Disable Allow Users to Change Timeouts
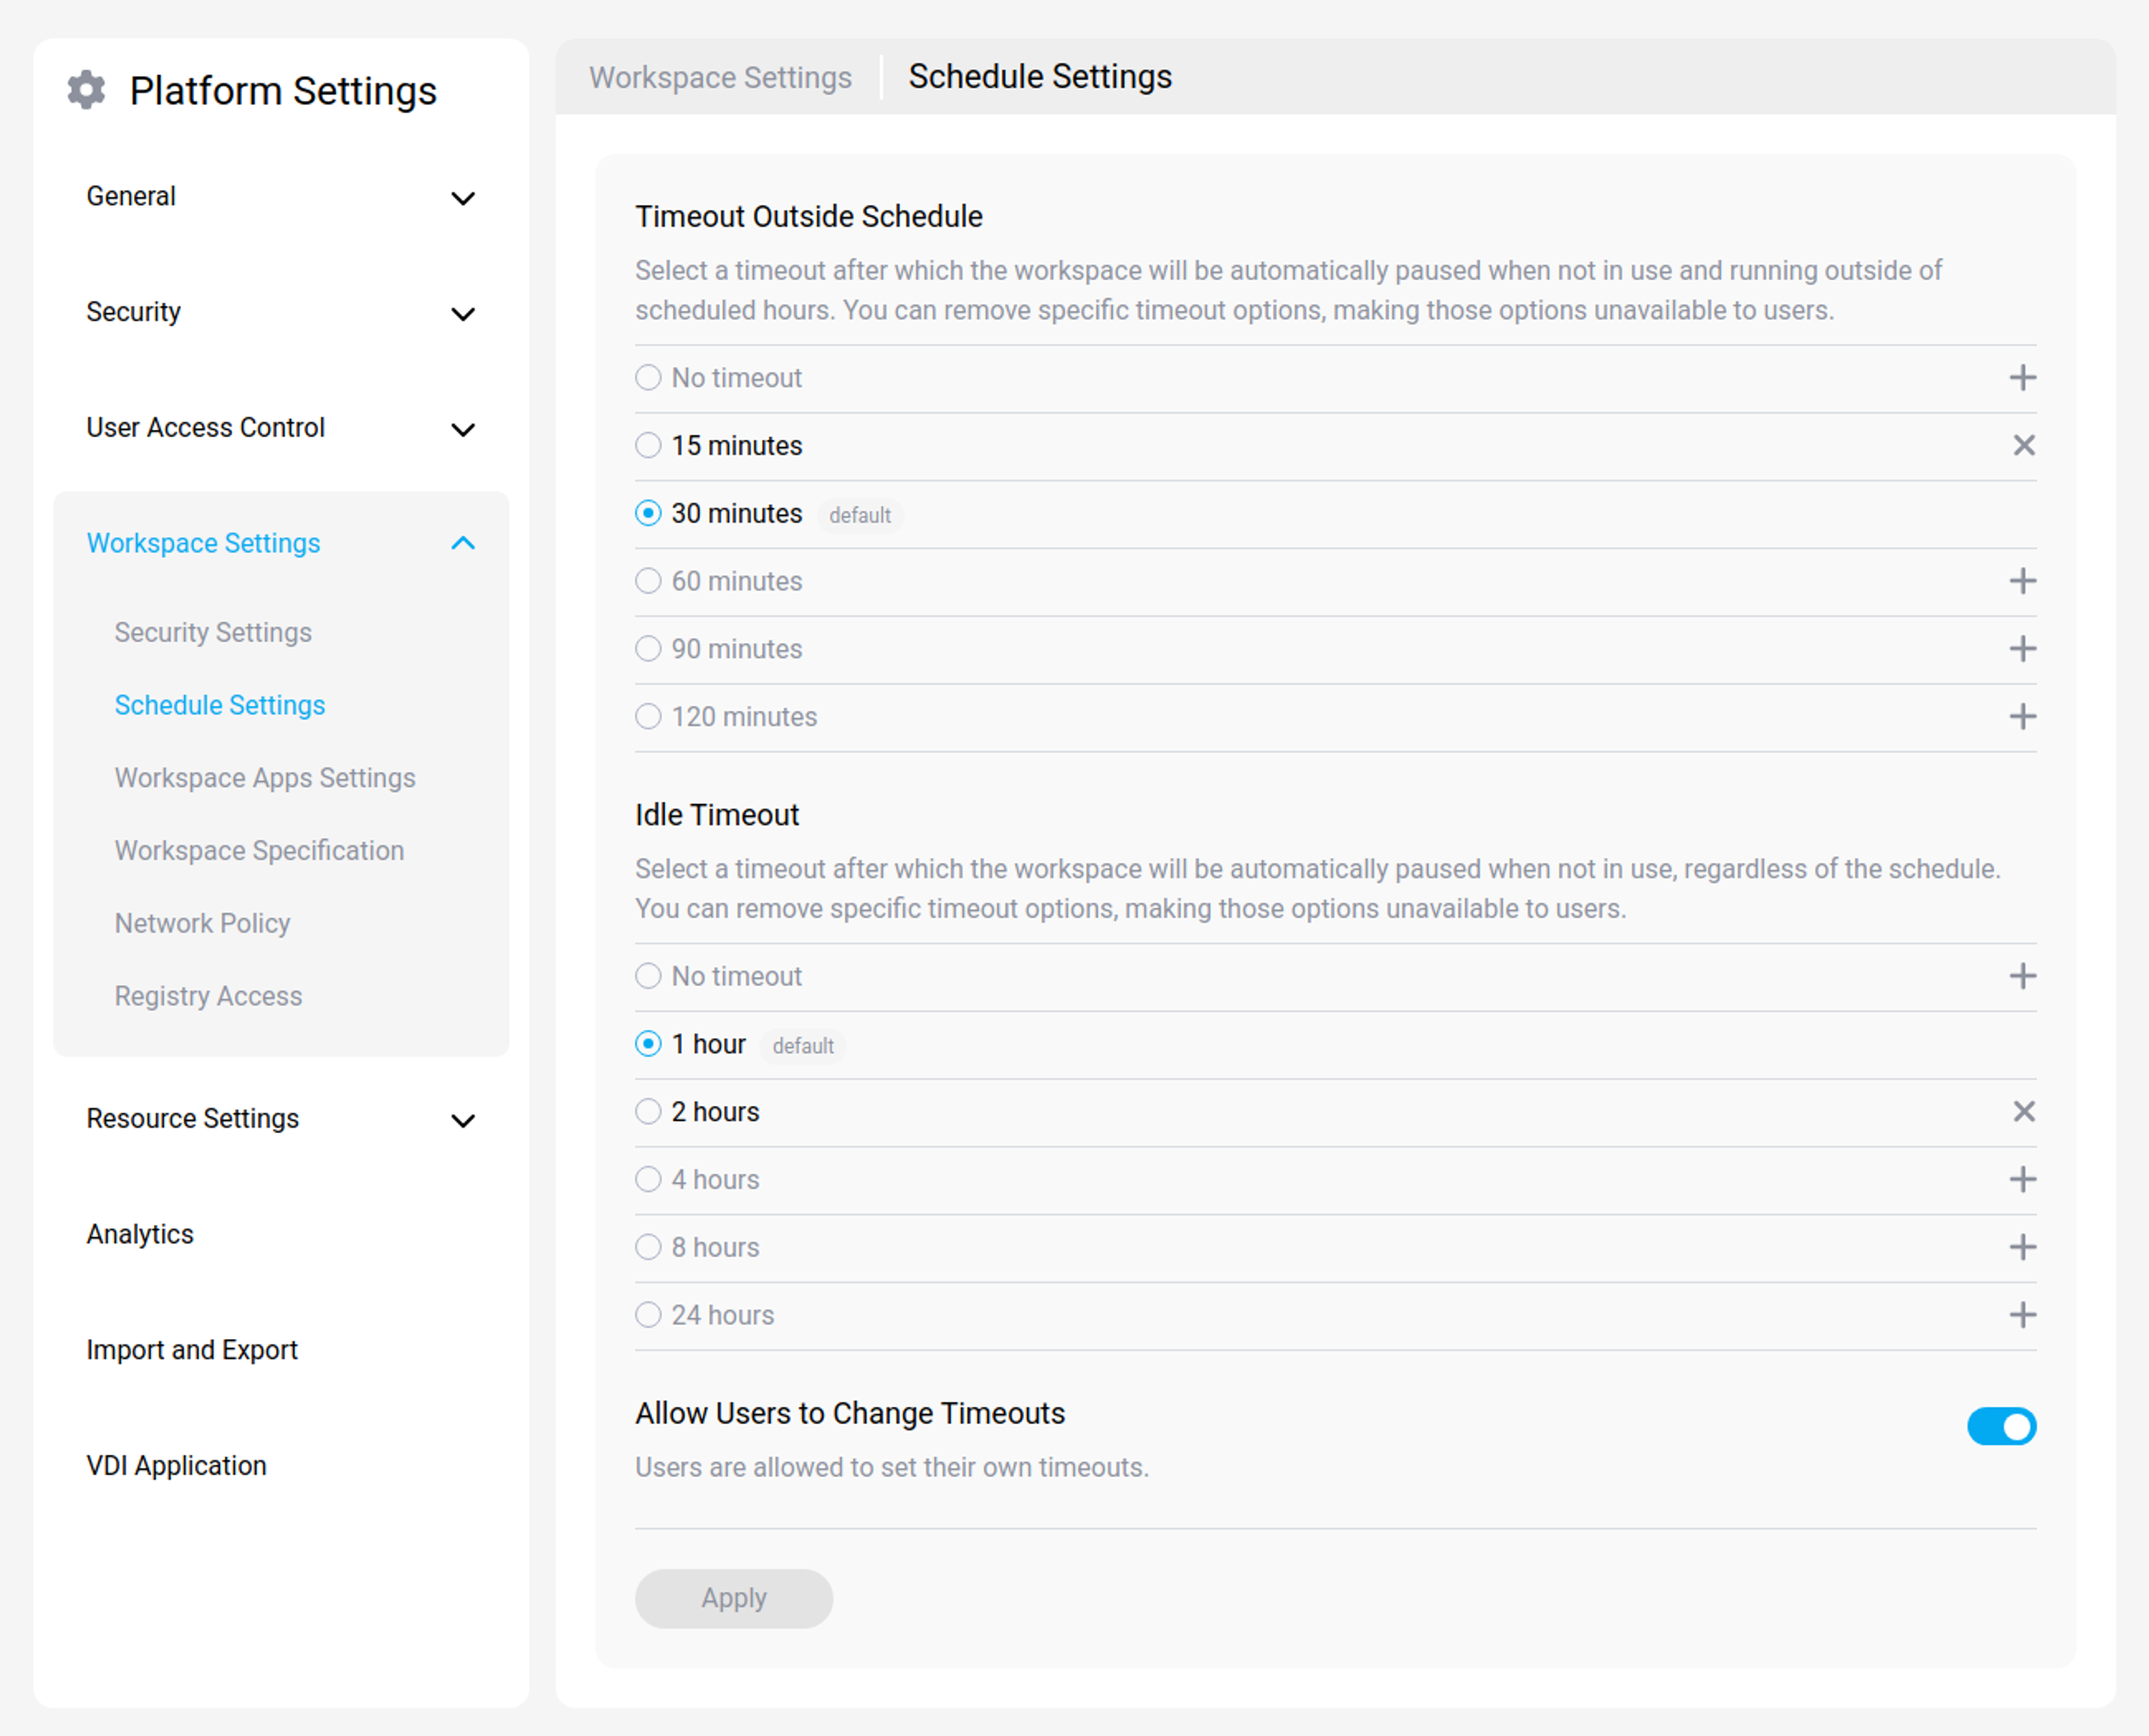This screenshot has width=2149, height=1736. click(2000, 1427)
